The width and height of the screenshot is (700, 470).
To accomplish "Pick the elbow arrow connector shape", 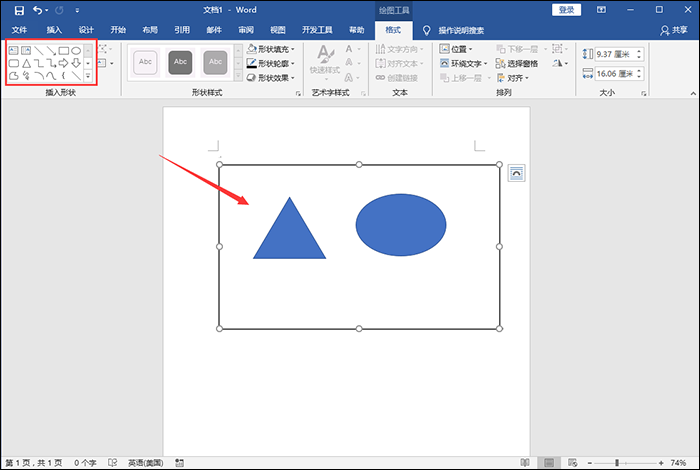I will tap(51, 63).
